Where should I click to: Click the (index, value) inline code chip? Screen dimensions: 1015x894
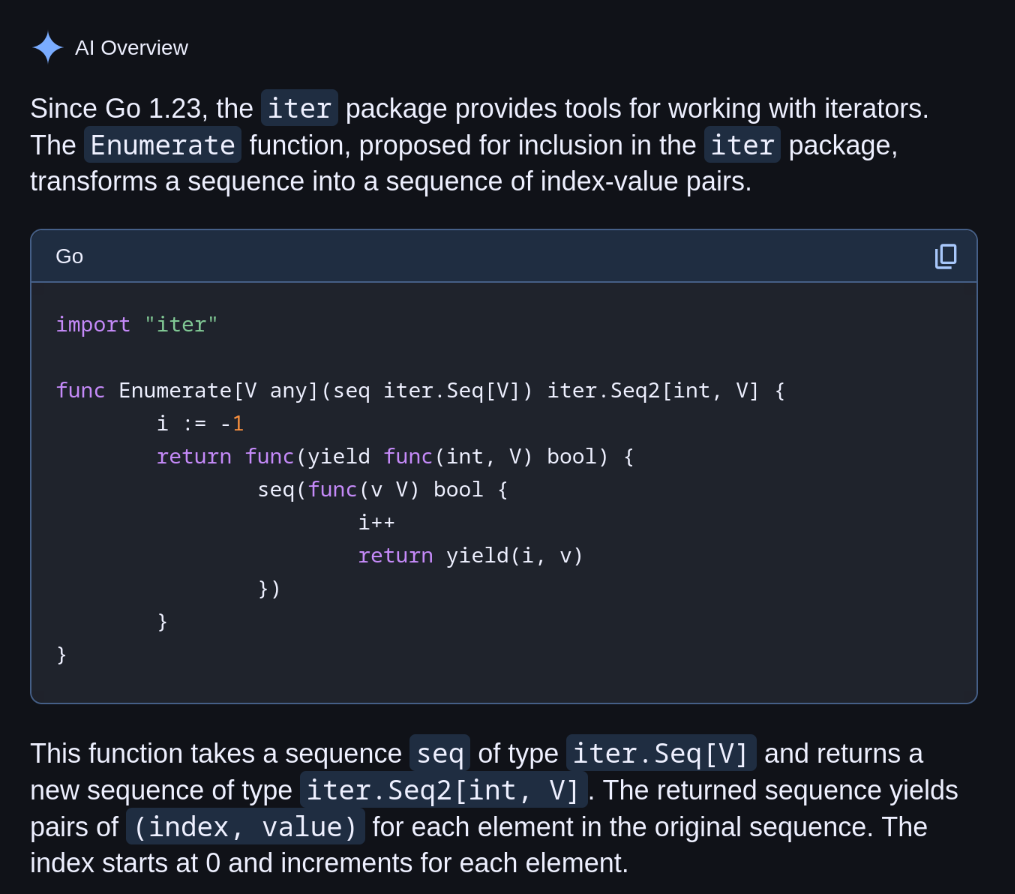point(245,827)
